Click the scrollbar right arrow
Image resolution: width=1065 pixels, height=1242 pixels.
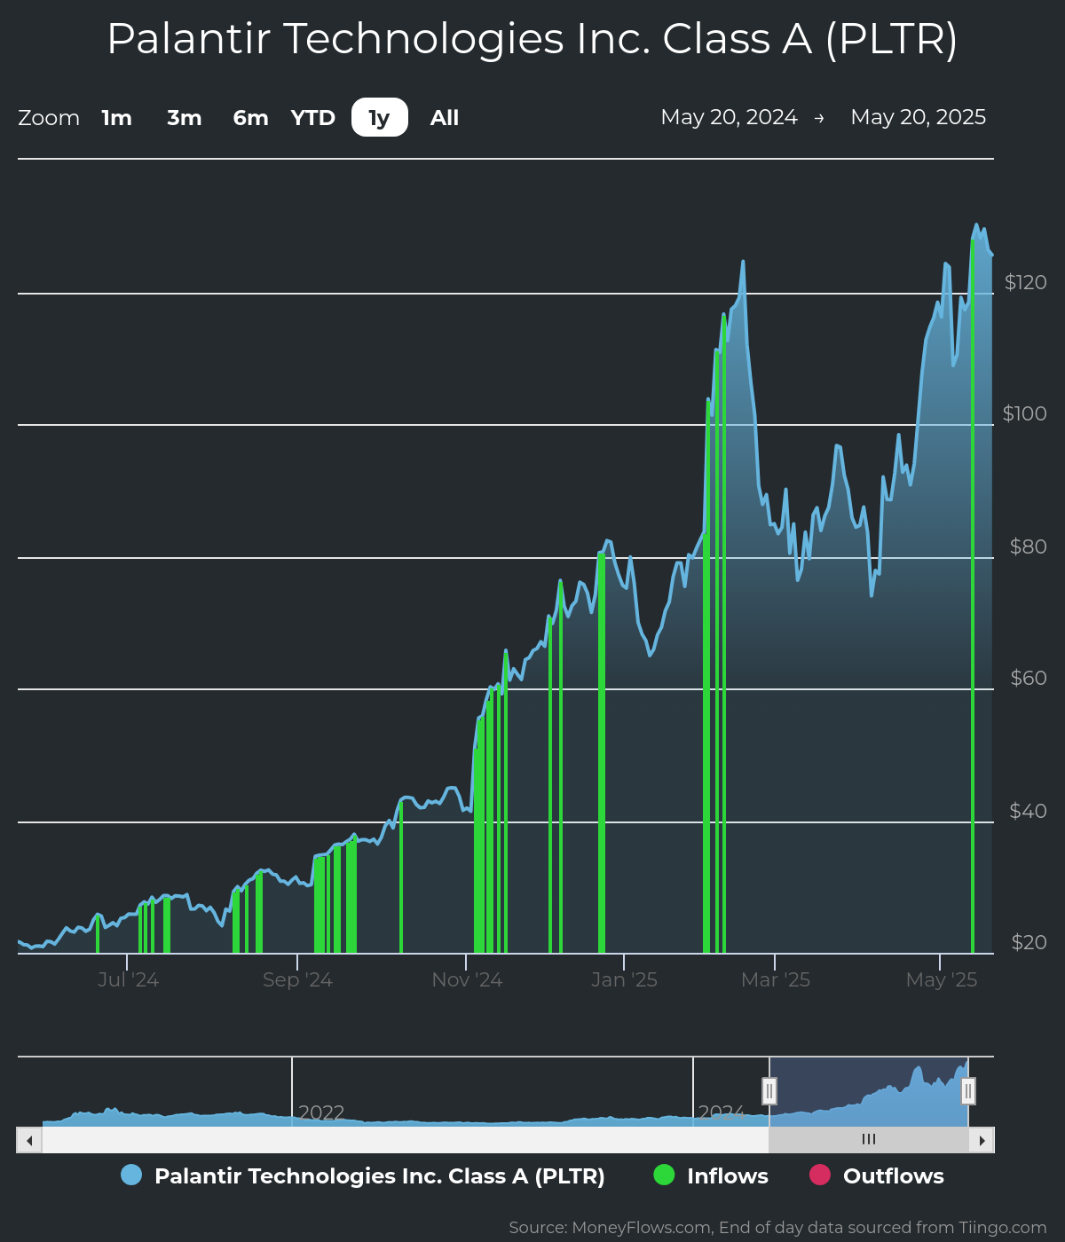pos(982,1140)
